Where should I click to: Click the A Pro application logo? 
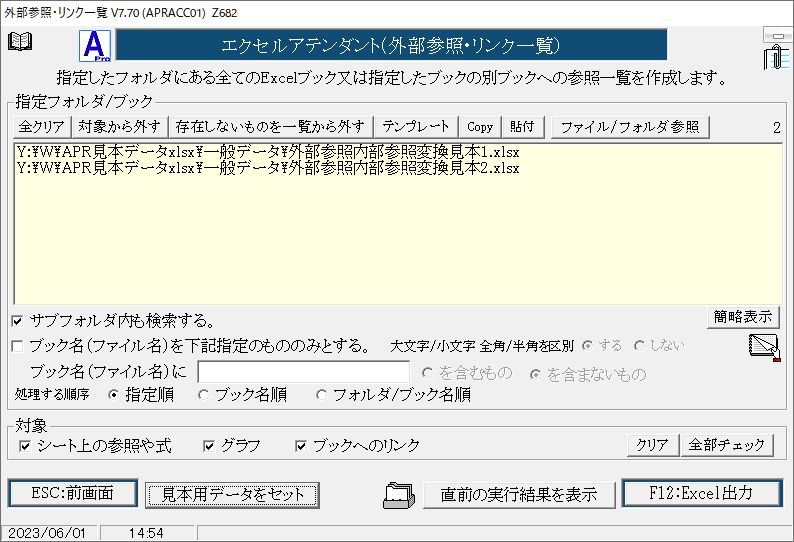pyautogui.click(x=95, y=46)
